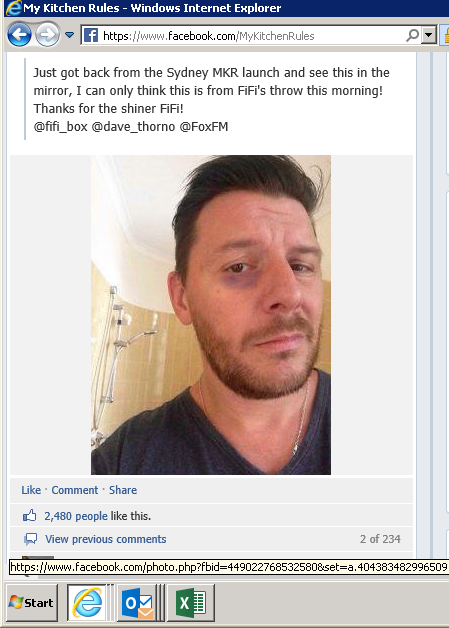
Task: Expand the address bar autocomplete dropdown
Action: point(429,36)
